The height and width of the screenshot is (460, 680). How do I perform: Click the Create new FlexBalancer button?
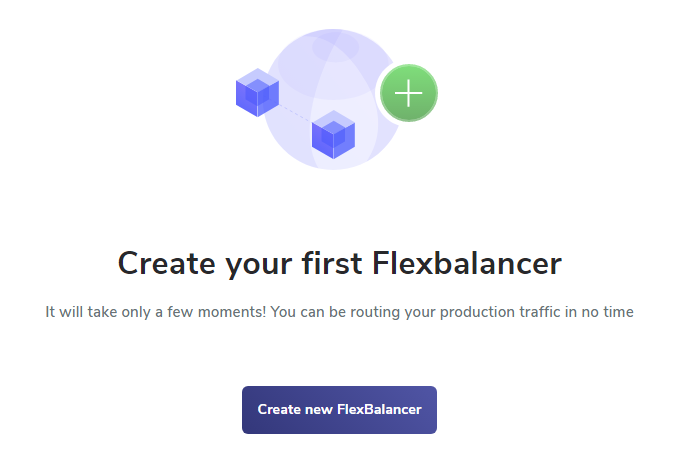[339, 410]
